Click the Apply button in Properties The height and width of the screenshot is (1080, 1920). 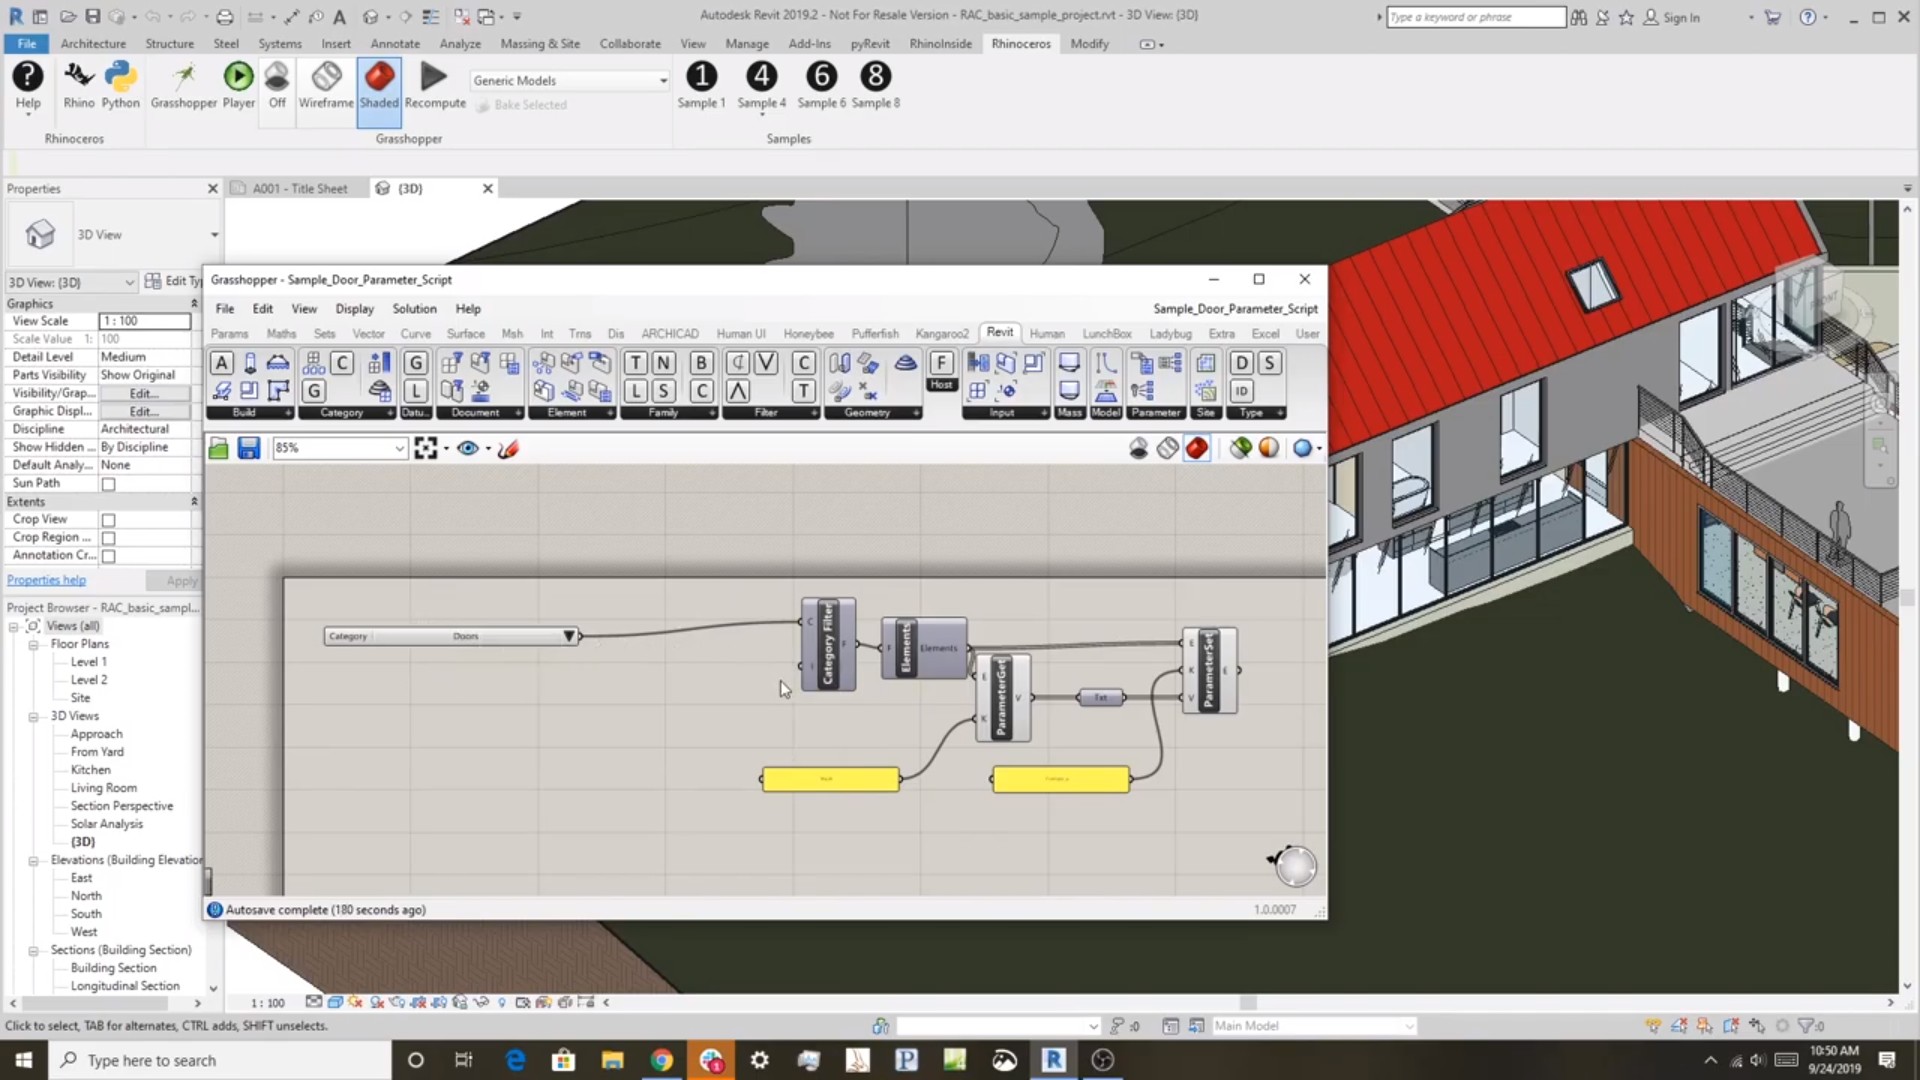pos(182,582)
